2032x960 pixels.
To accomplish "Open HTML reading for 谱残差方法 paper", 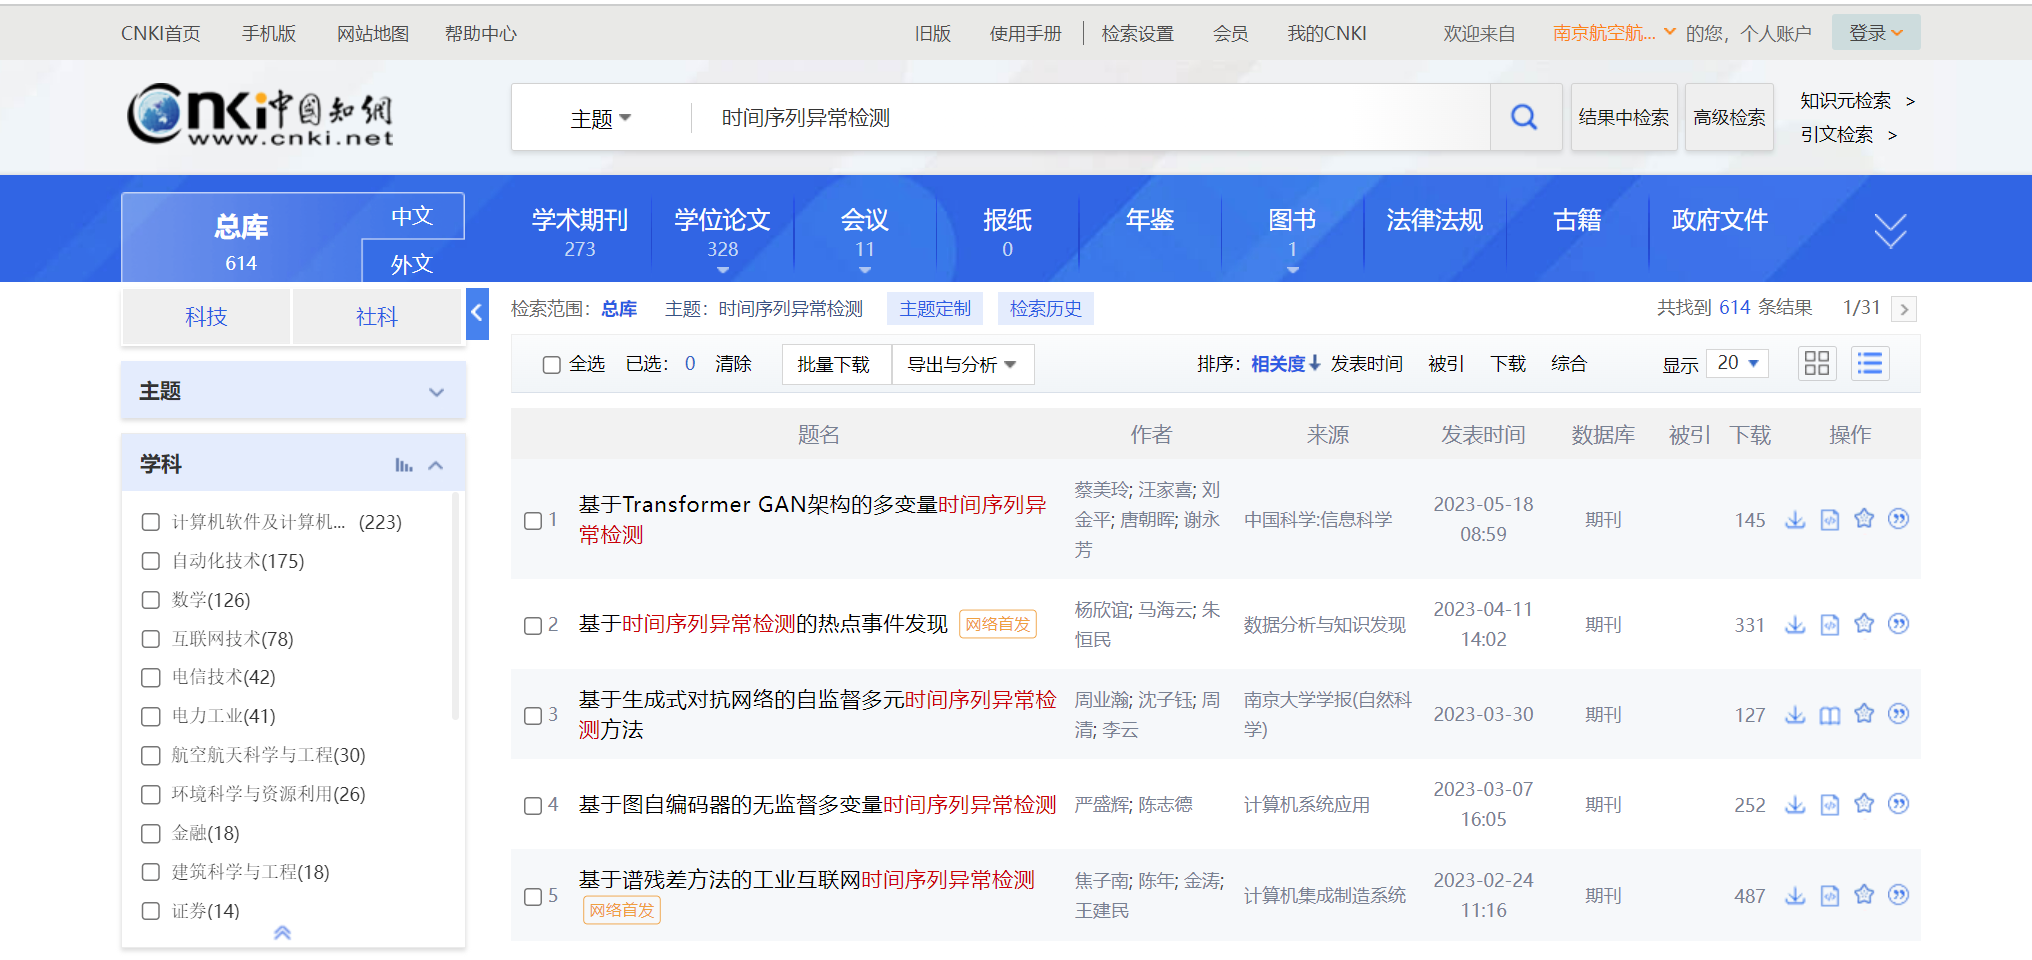I will click(x=1829, y=895).
